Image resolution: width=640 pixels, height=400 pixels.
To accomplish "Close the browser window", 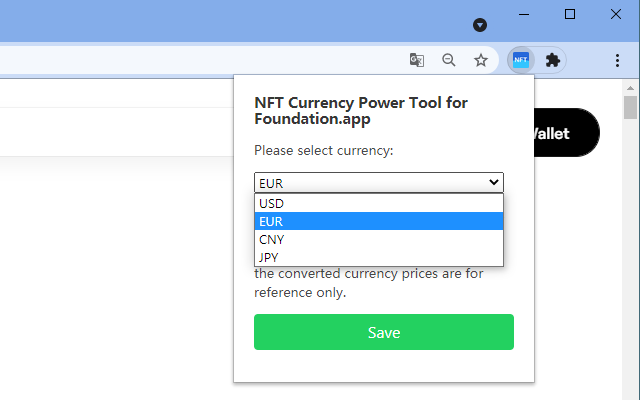I will pyautogui.click(x=616, y=14).
